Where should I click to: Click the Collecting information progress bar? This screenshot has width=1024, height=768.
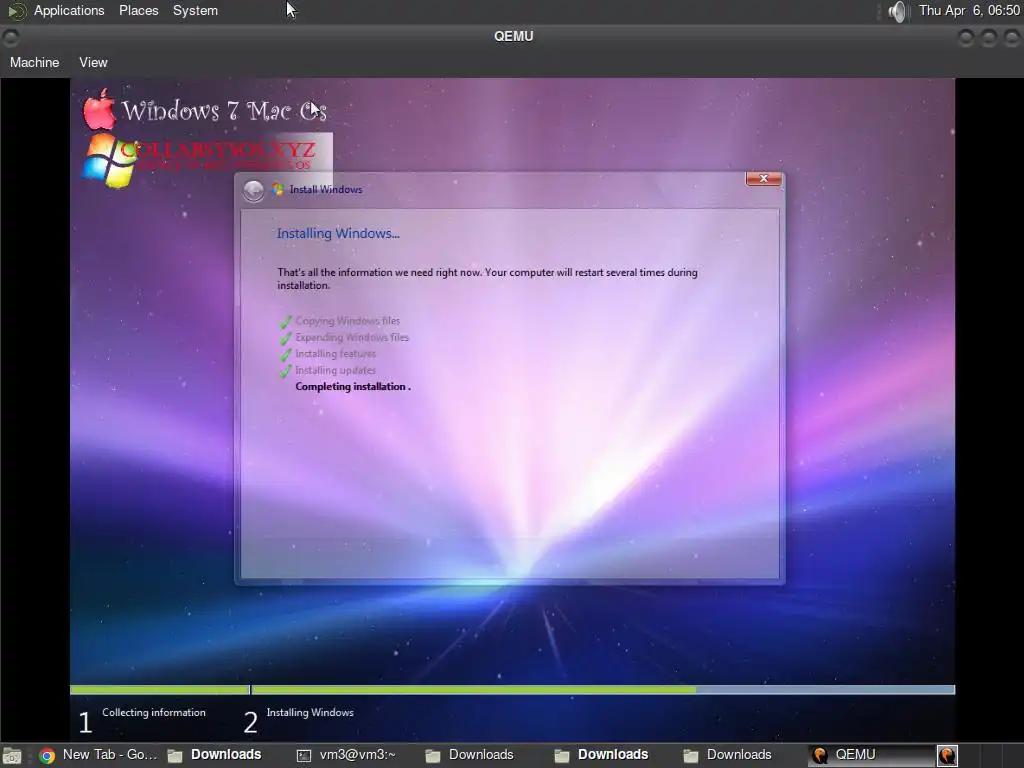[159, 690]
